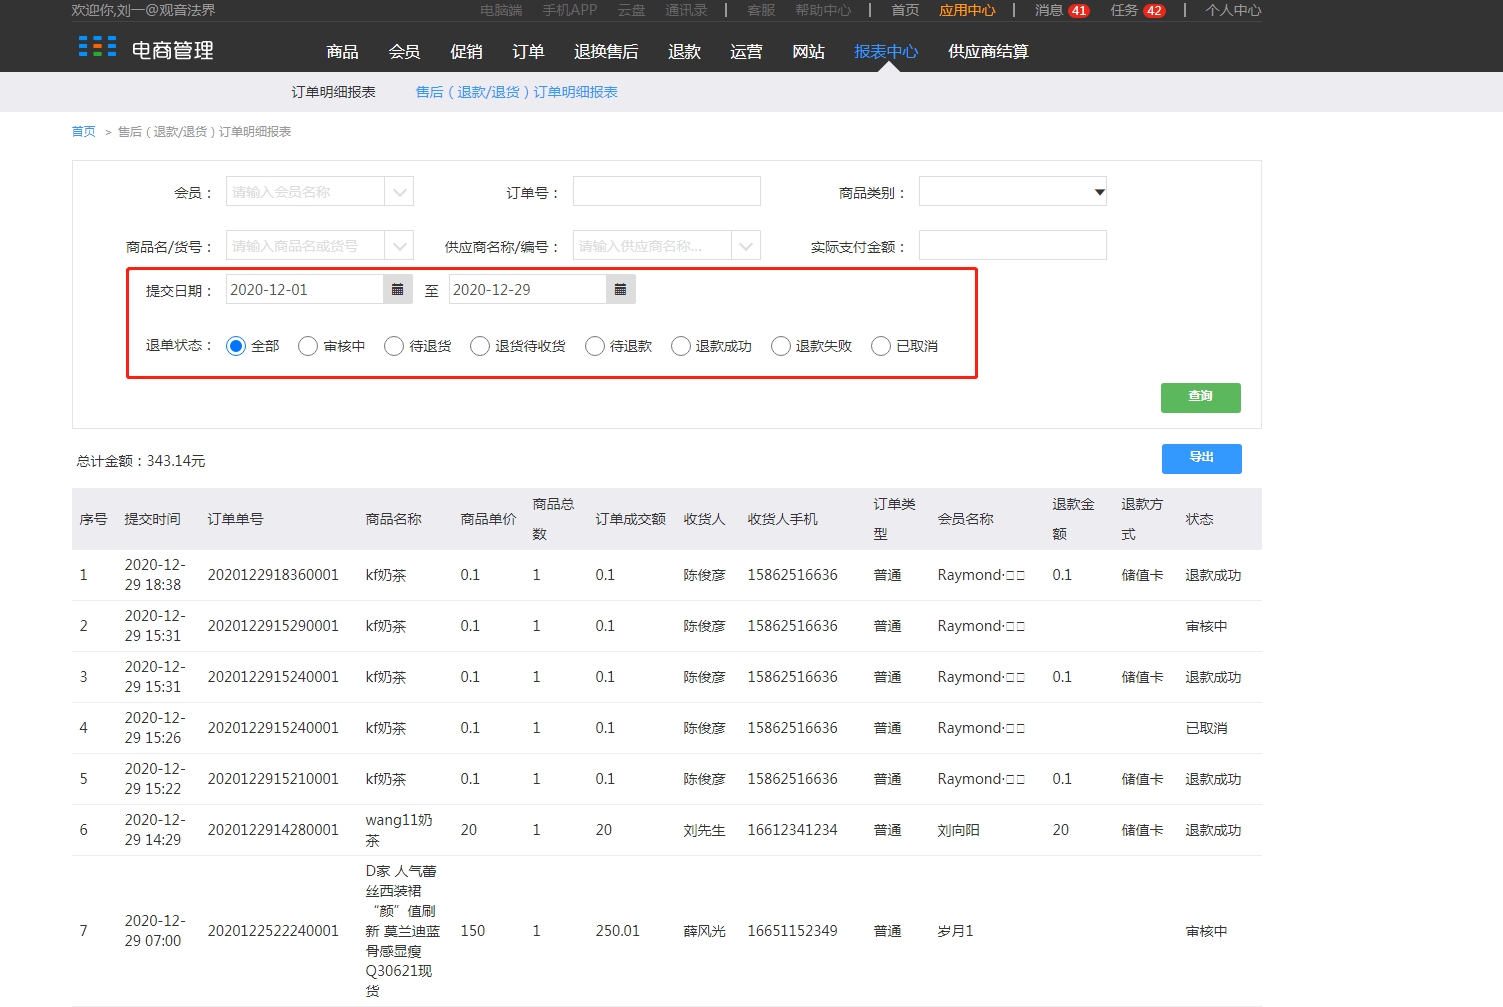Screen dimensions: 1503x1007
Task: Expand the 供应商名称/编号 dropdown arrow
Action: tap(746, 245)
